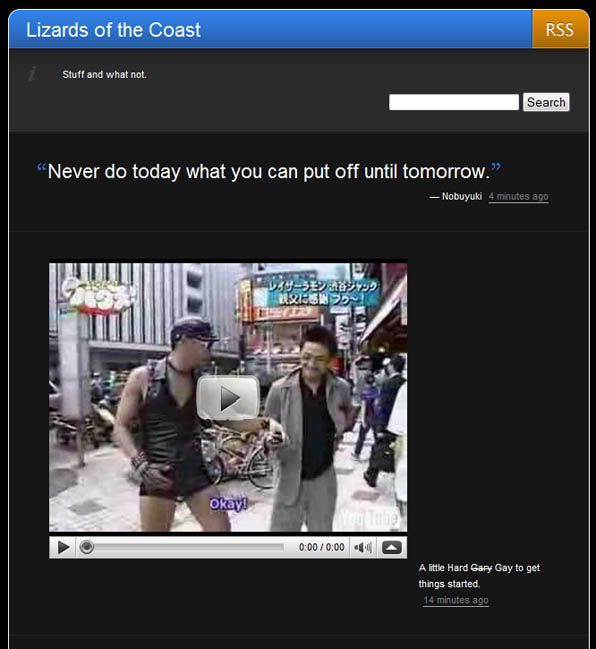Click the YouTube watermark logo on the video
The image size is (596, 649).
pyautogui.click(x=370, y=518)
